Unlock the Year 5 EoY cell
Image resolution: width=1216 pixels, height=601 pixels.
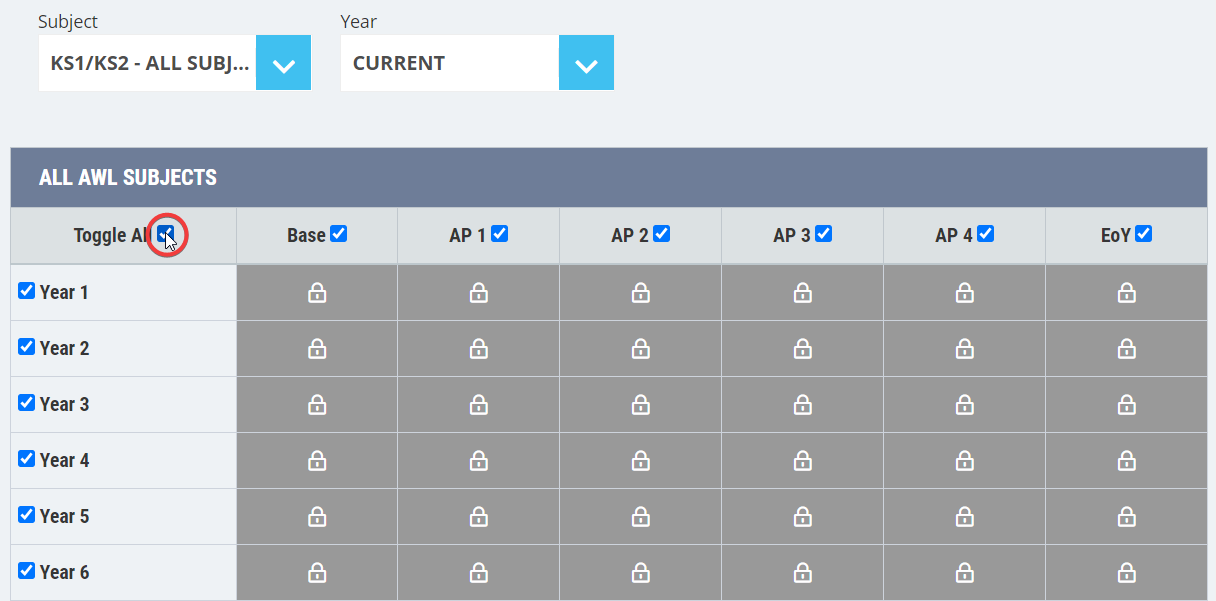(x=1127, y=516)
